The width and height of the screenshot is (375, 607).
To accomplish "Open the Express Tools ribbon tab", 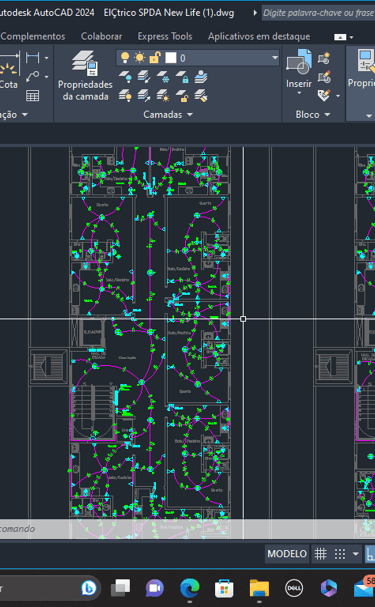I will click(x=165, y=36).
